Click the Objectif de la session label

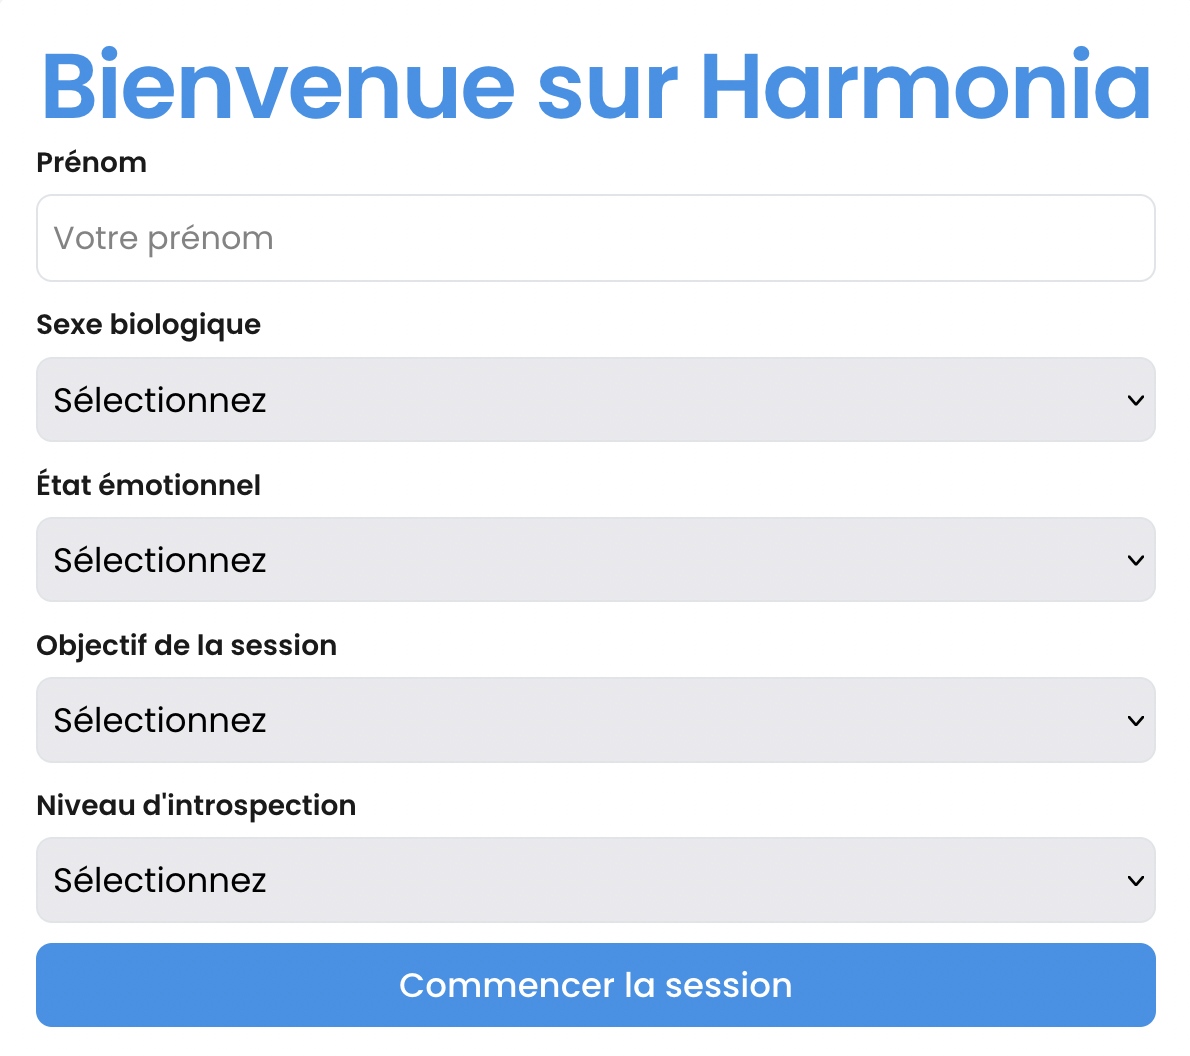[x=186, y=645]
